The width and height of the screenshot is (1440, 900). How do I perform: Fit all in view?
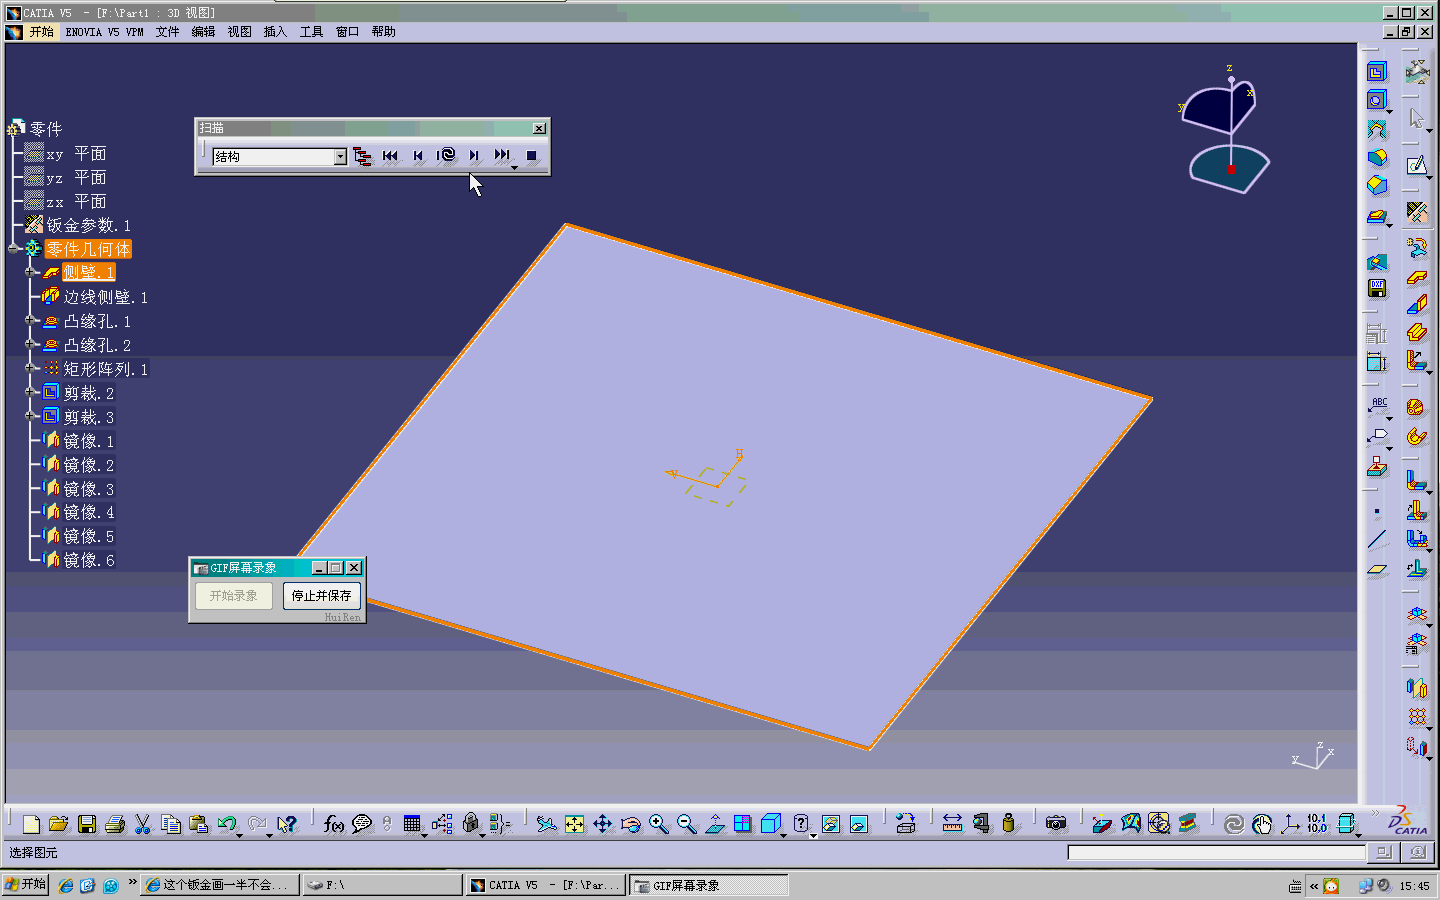[574, 824]
